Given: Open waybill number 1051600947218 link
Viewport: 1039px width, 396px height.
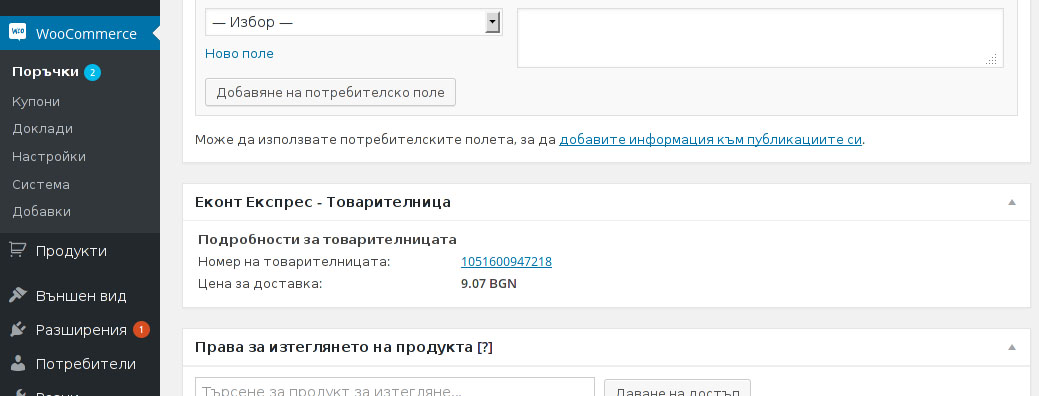Looking at the screenshot, I should click(506, 262).
